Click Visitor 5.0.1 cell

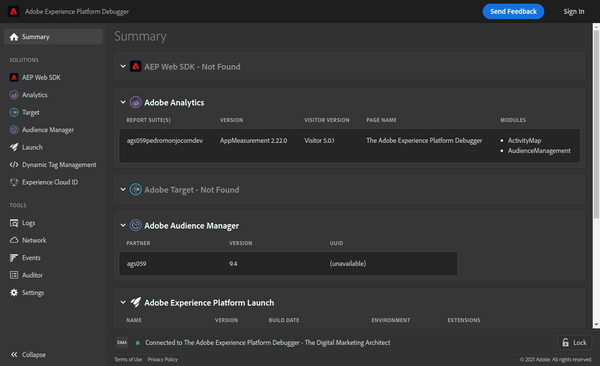pos(319,141)
